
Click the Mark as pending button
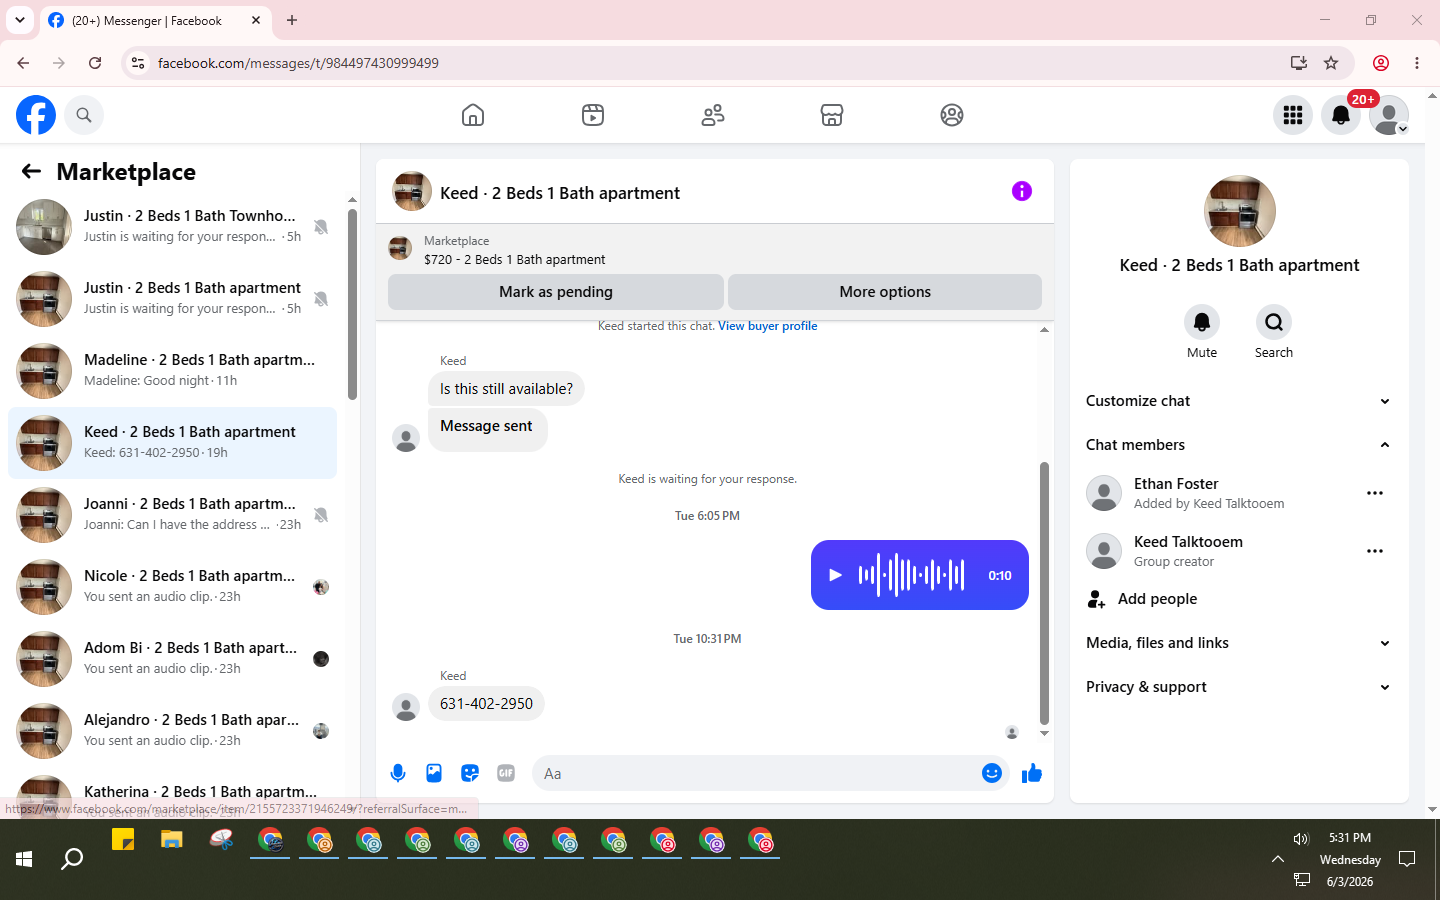[556, 292]
